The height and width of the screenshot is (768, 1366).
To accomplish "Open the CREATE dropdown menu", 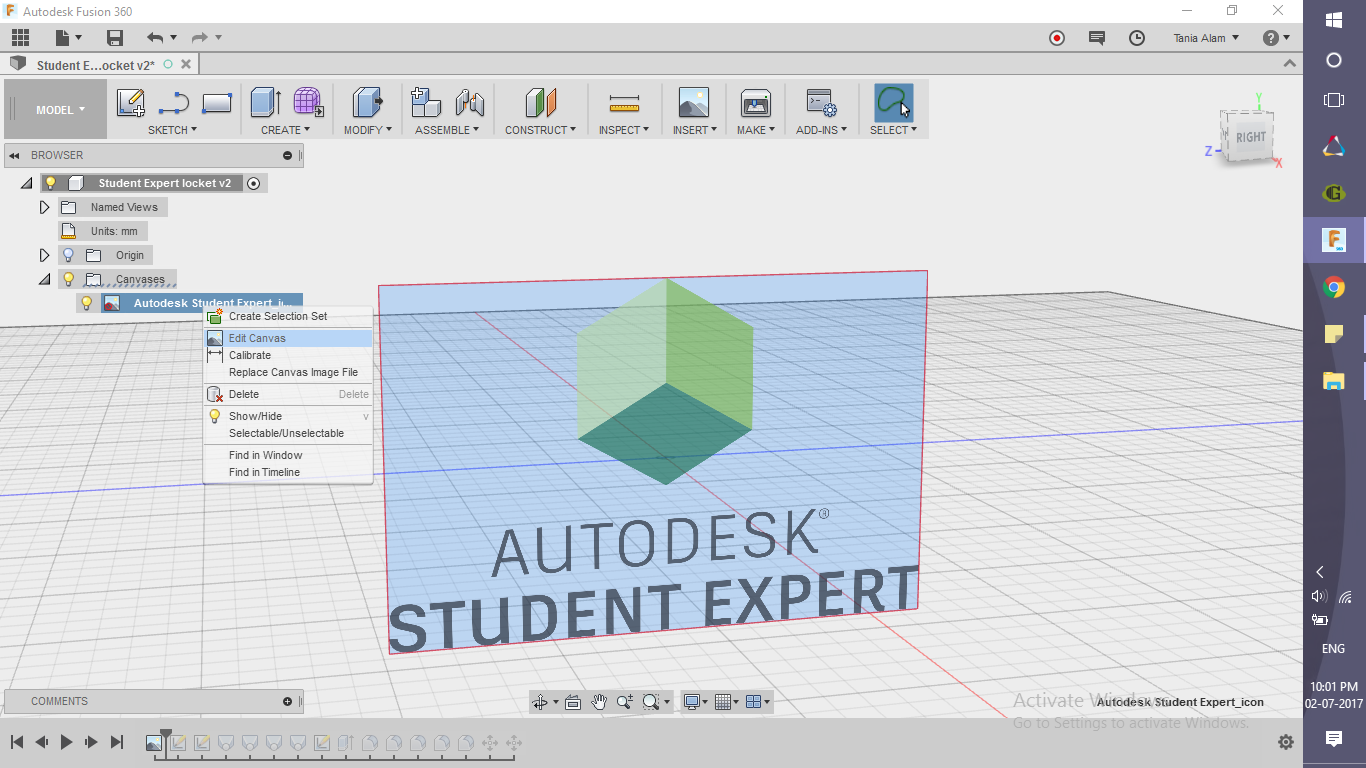I will click(x=285, y=130).
